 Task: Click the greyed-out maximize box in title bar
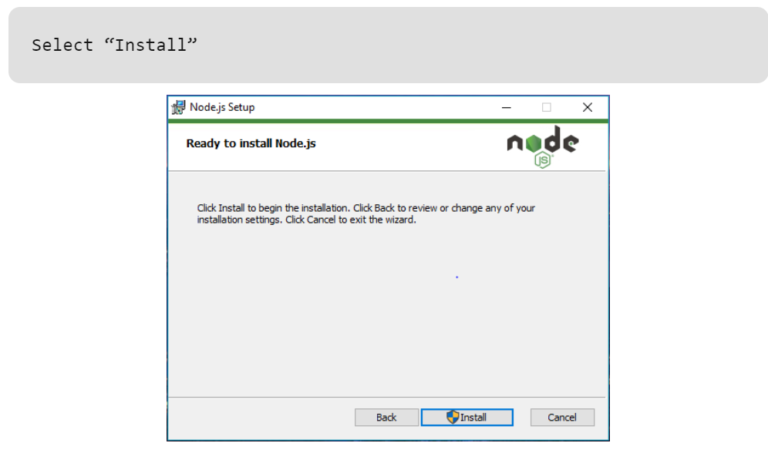tap(547, 107)
